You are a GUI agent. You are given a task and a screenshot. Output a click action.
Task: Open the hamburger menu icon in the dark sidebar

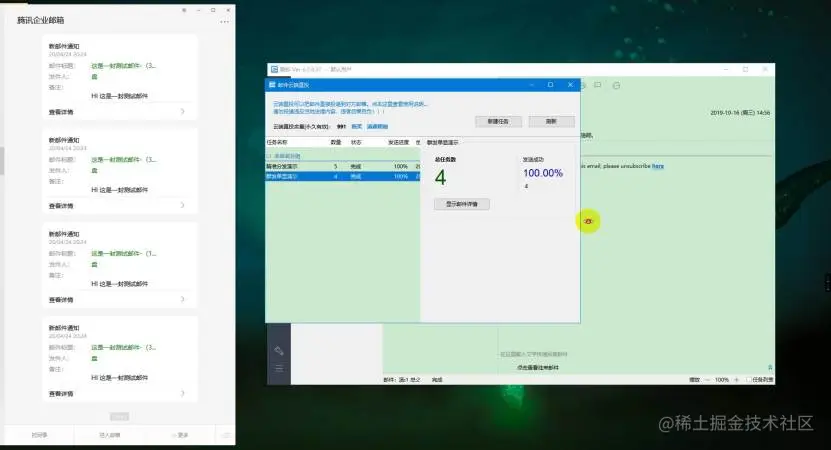pos(279,368)
